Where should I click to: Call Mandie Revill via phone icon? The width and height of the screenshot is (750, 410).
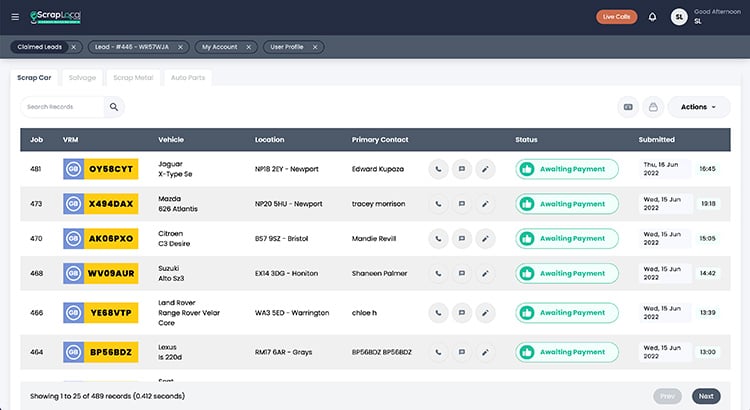438,238
